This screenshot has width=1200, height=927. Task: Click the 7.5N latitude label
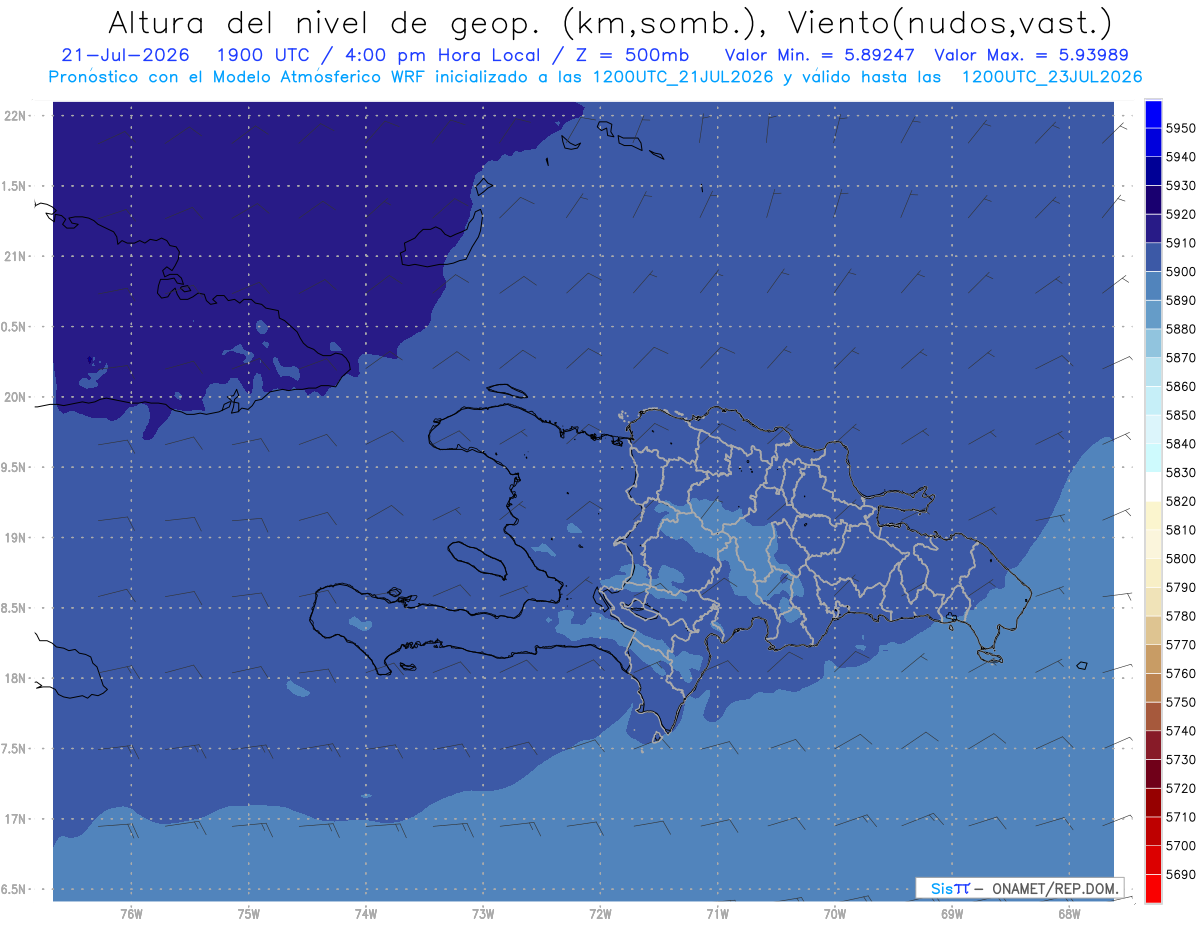(12, 749)
